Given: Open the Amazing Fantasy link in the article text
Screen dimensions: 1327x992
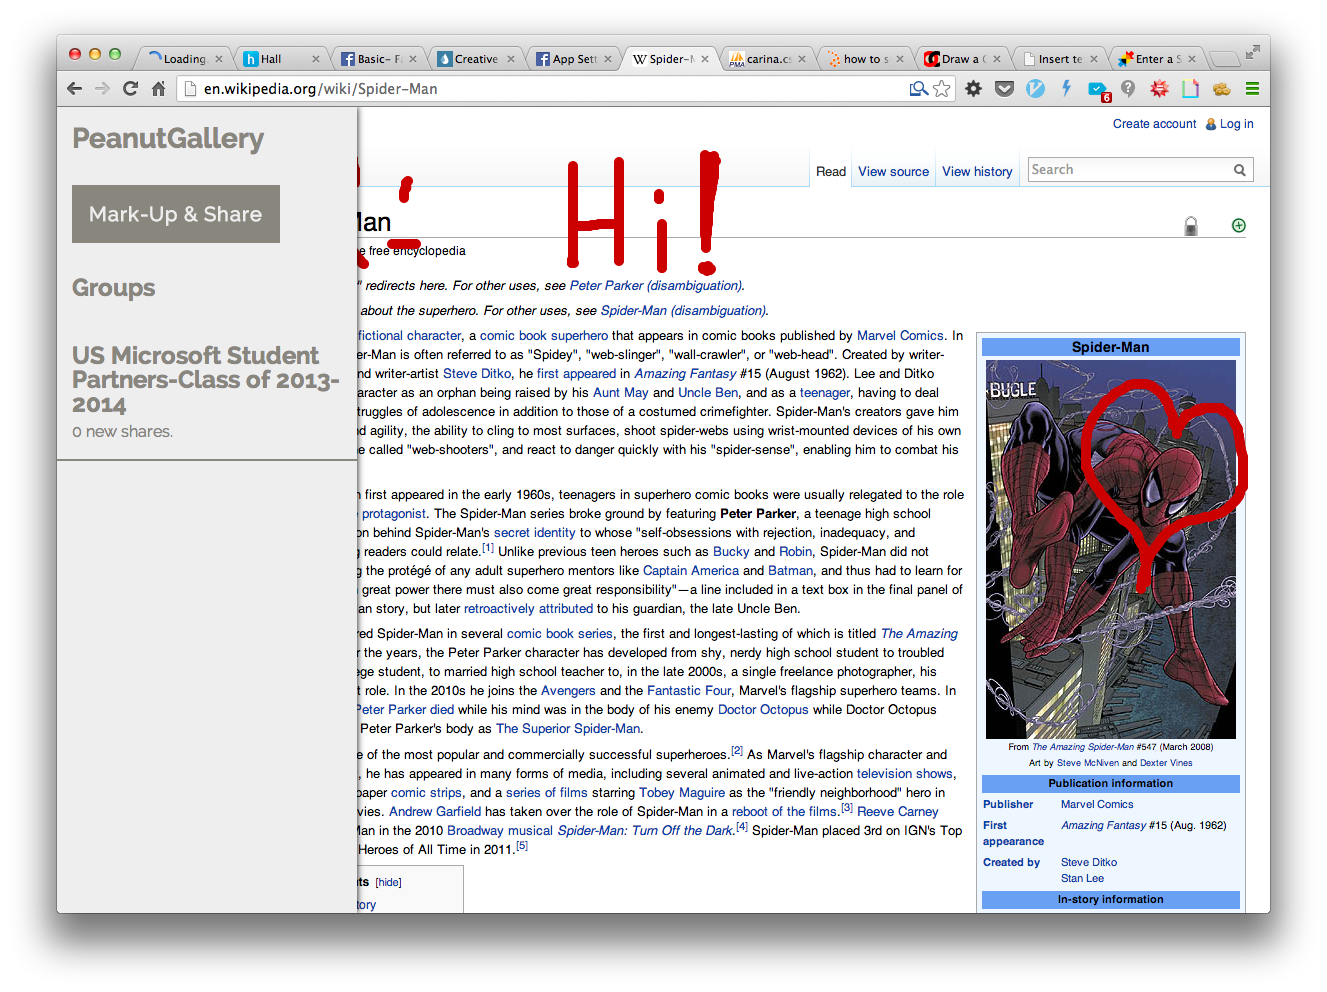Looking at the screenshot, I should pyautogui.click(x=685, y=374).
